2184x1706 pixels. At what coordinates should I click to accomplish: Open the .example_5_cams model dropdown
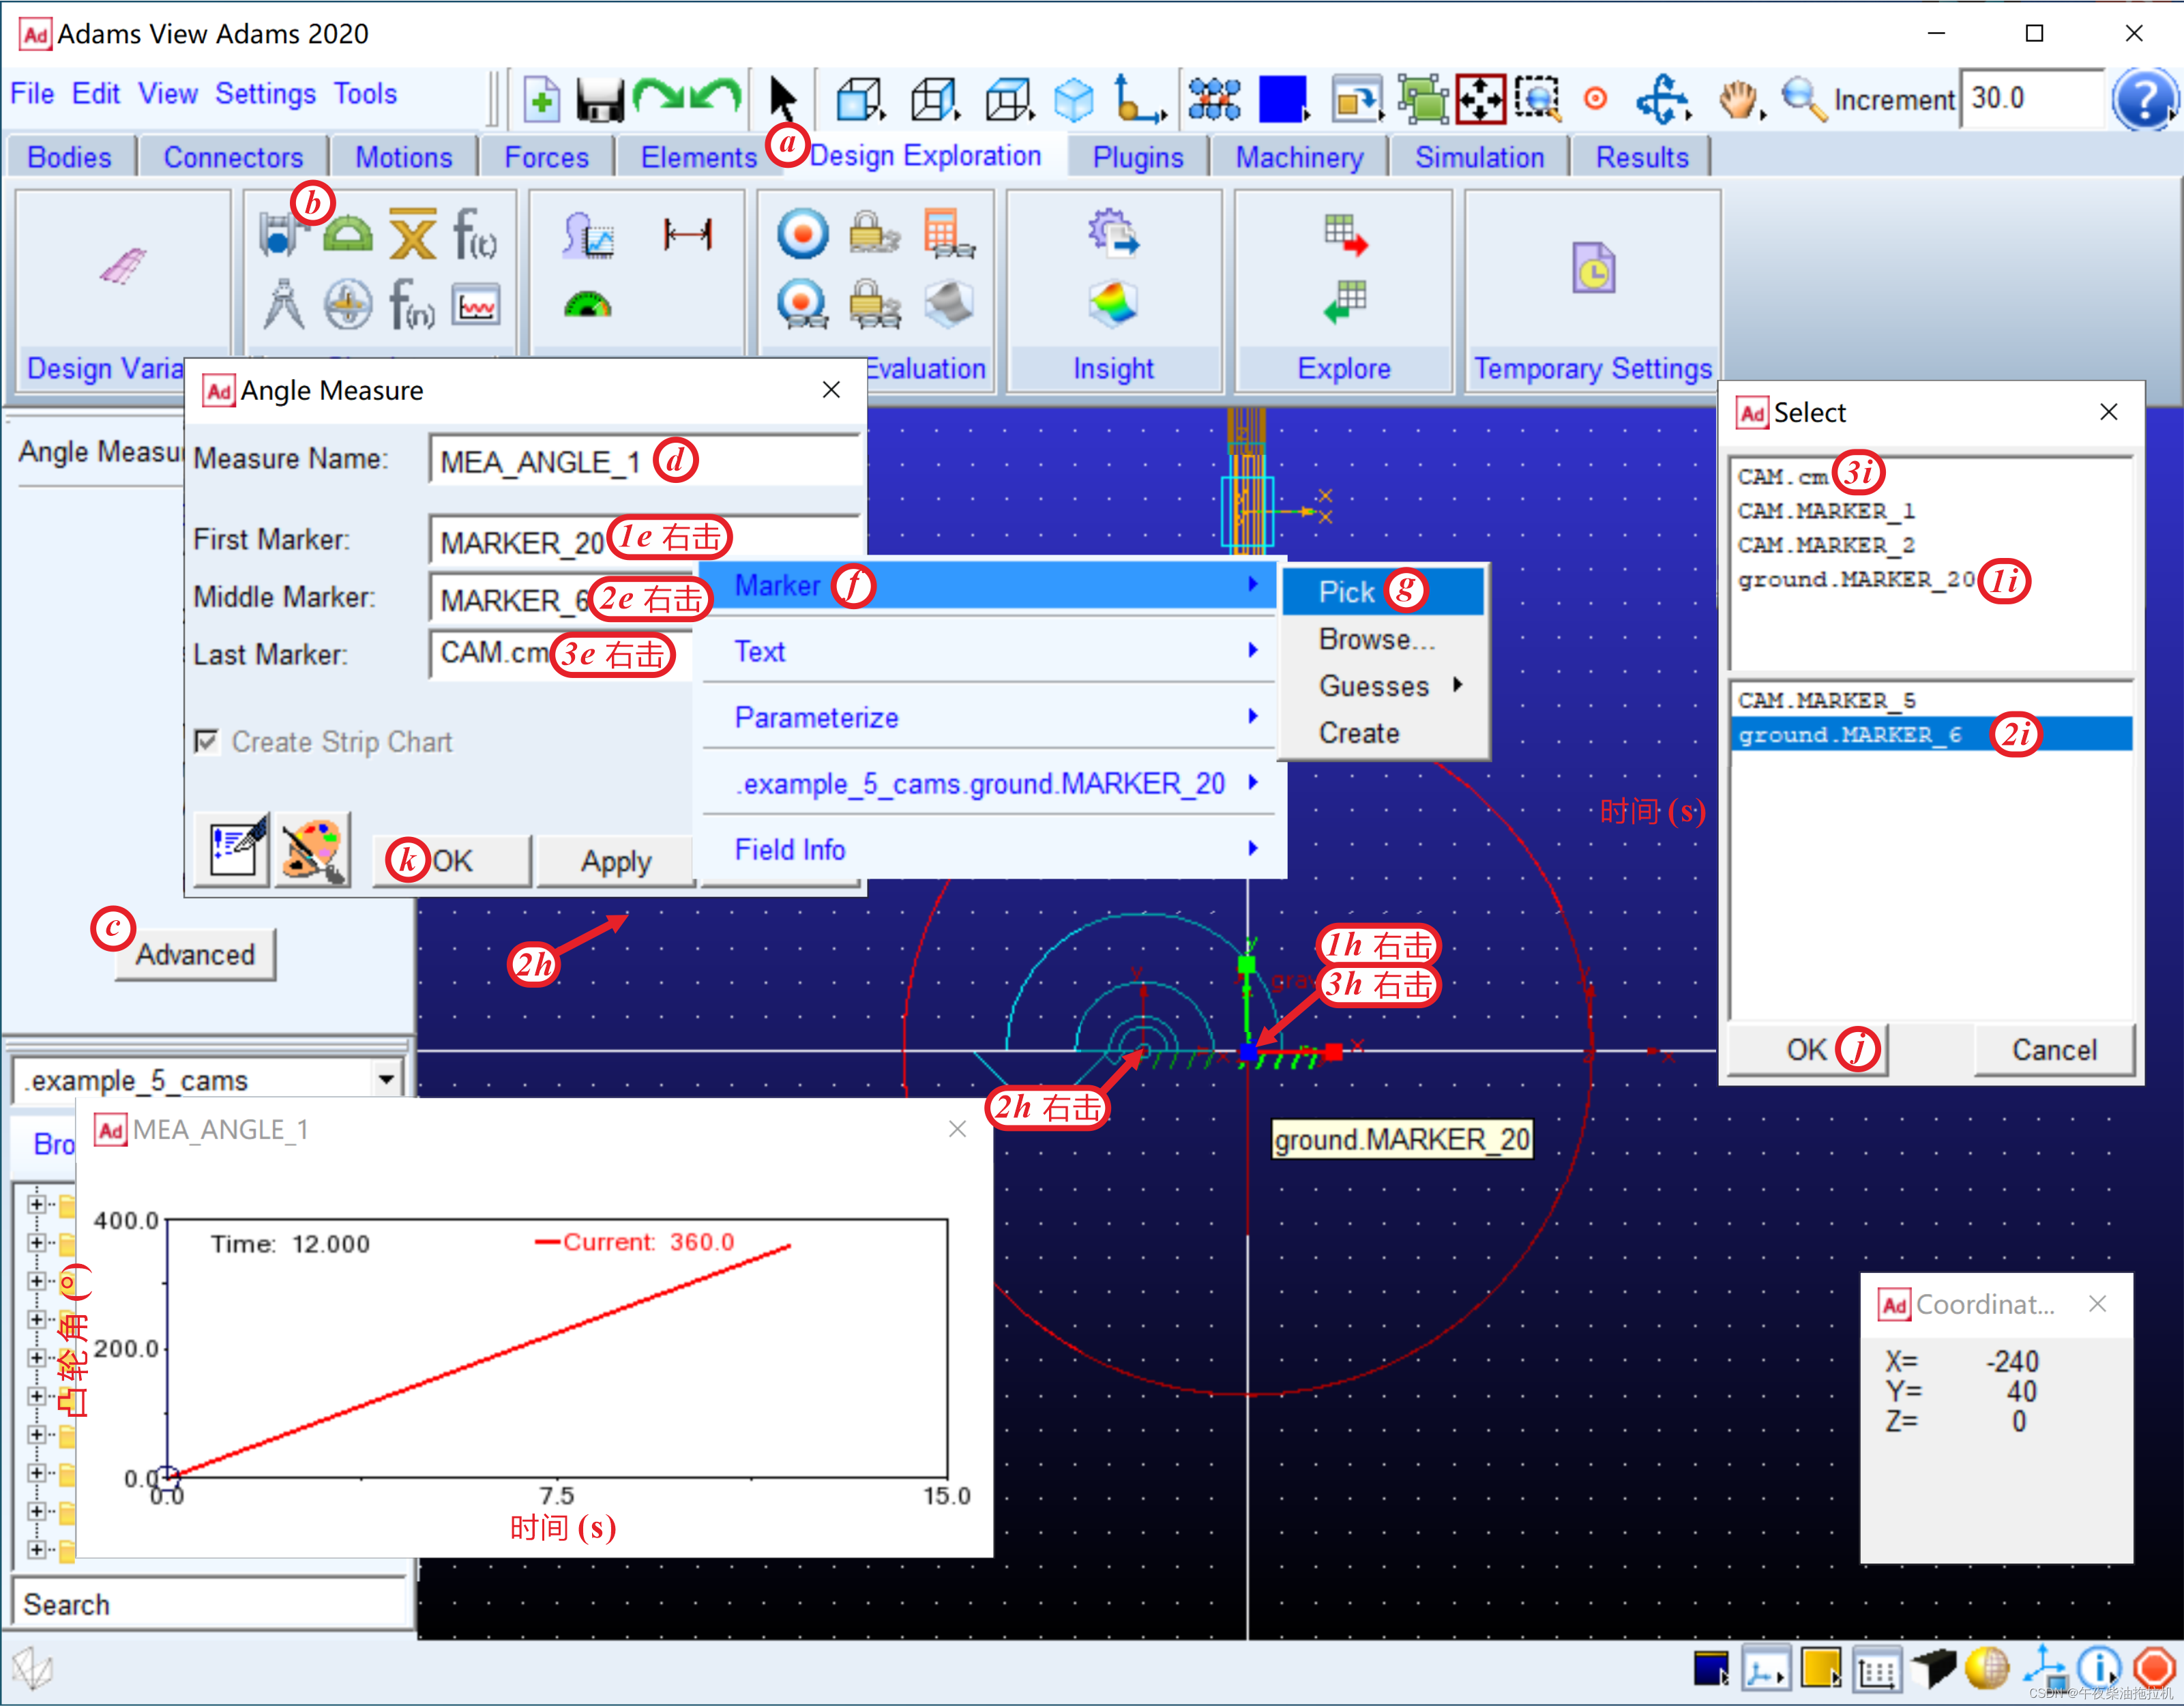[x=385, y=1080]
